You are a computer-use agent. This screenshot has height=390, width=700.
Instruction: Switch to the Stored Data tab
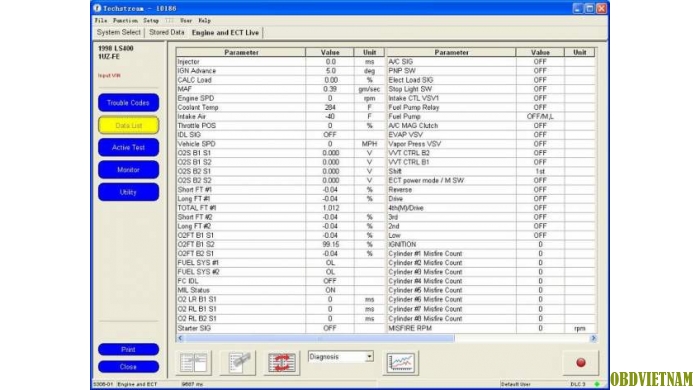[167, 33]
